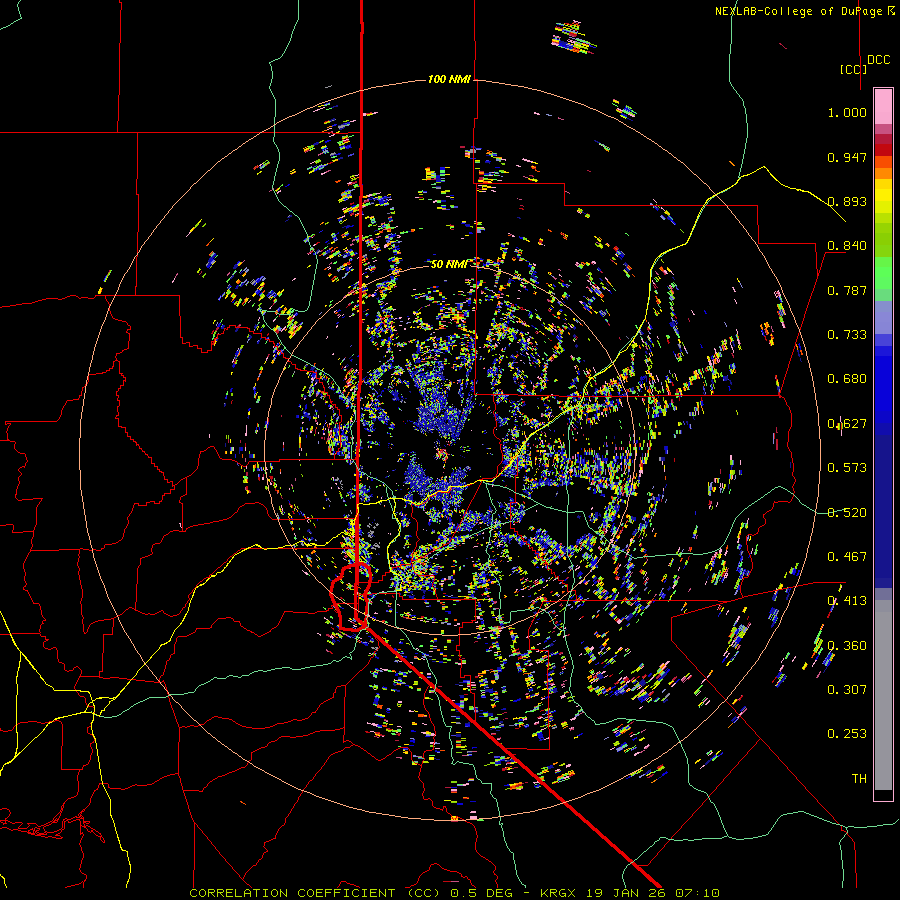Click the 1.000 value on the scale
This screenshot has width=900, height=900.
(x=847, y=112)
